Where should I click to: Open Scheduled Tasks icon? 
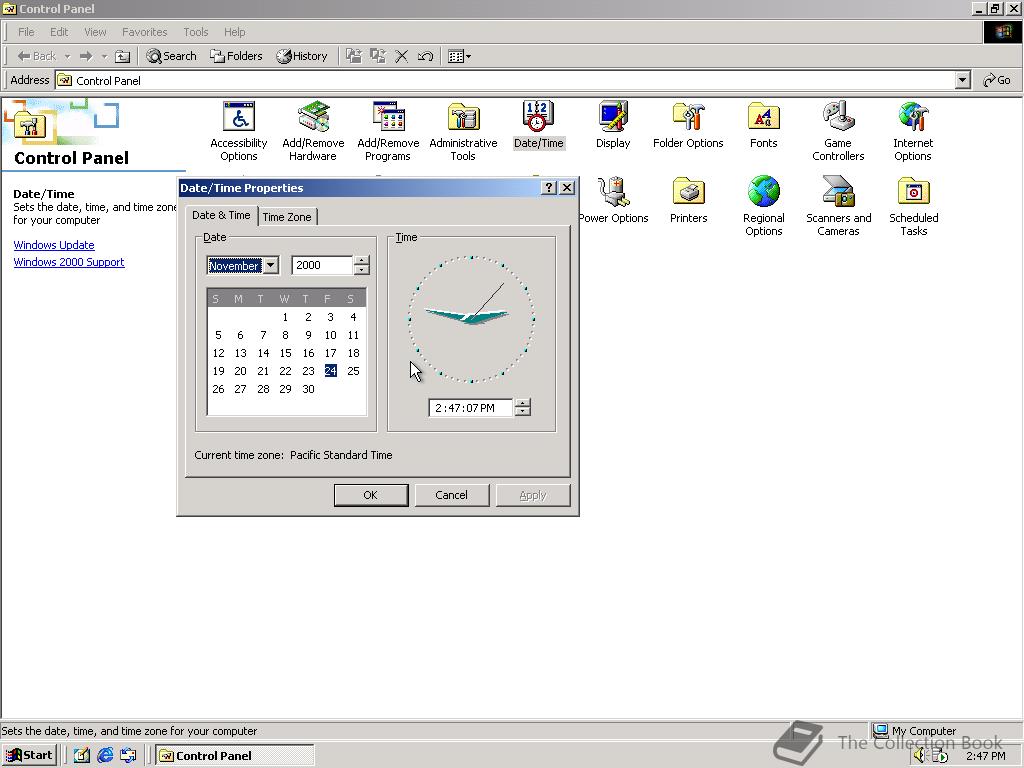914,206
